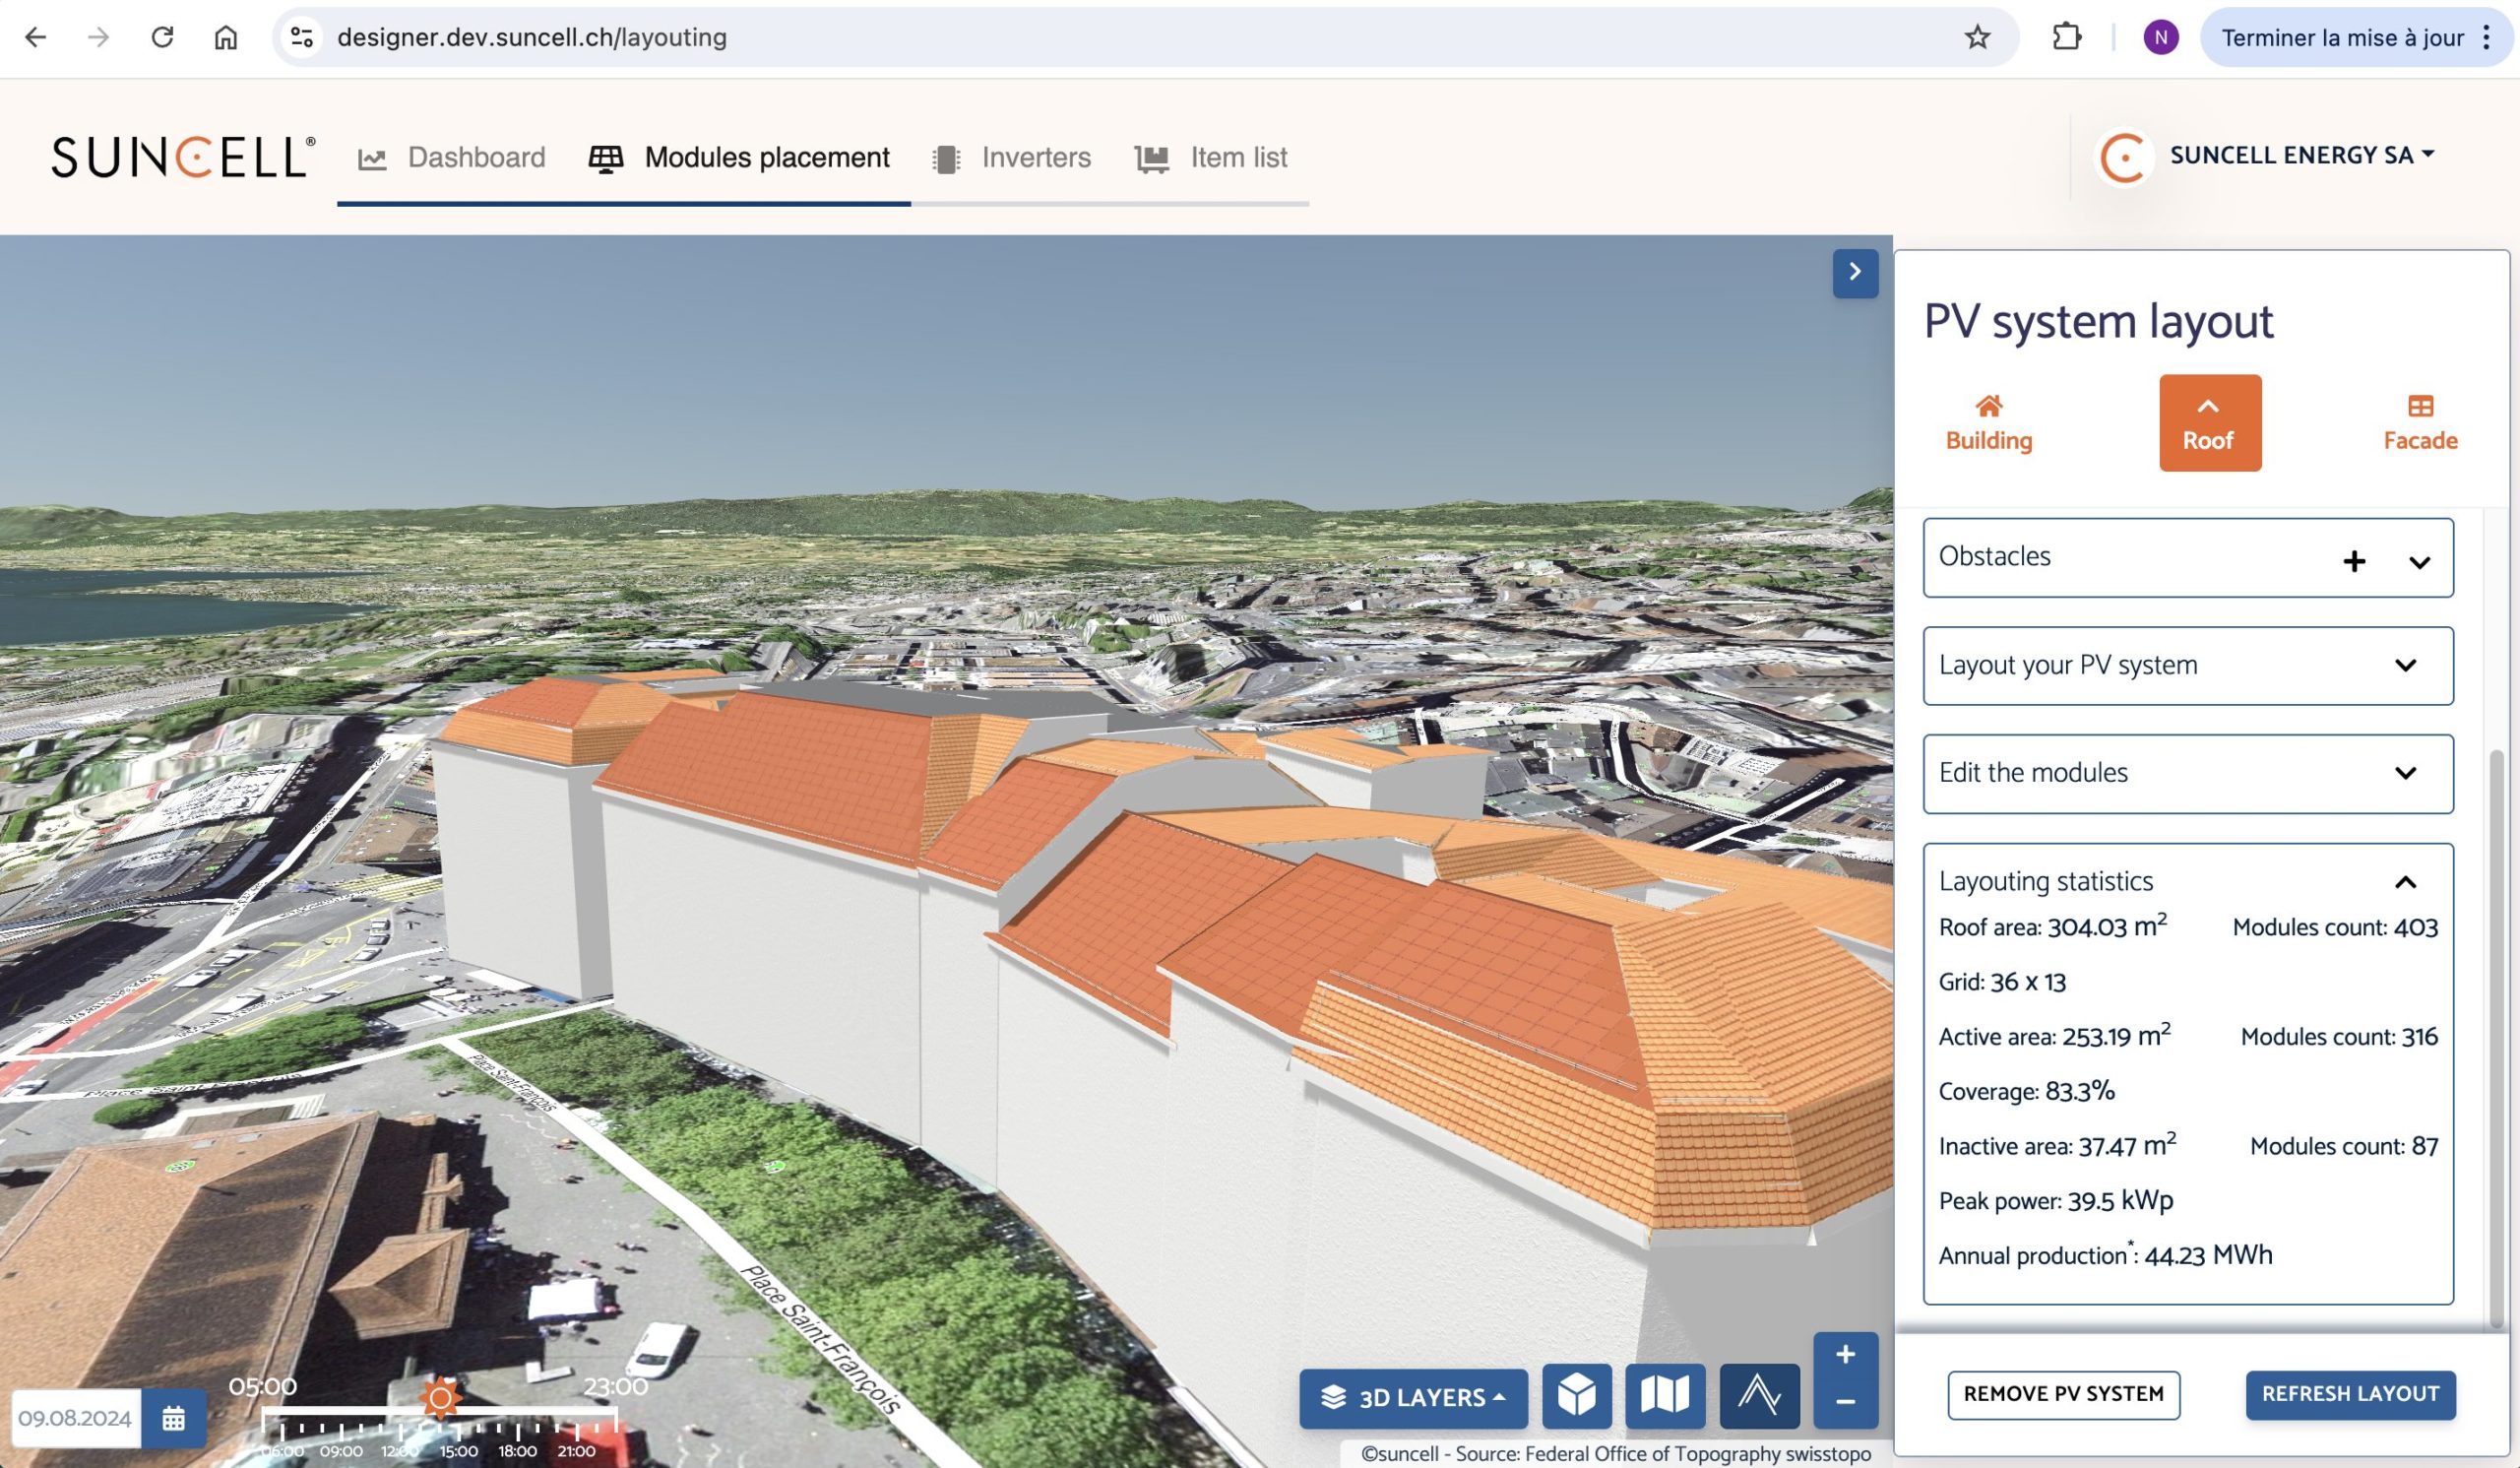The height and width of the screenshot is (1468, 2520).
Task: Select the Roof mode
Action: pyautogui.click(x=2209, y=423)
